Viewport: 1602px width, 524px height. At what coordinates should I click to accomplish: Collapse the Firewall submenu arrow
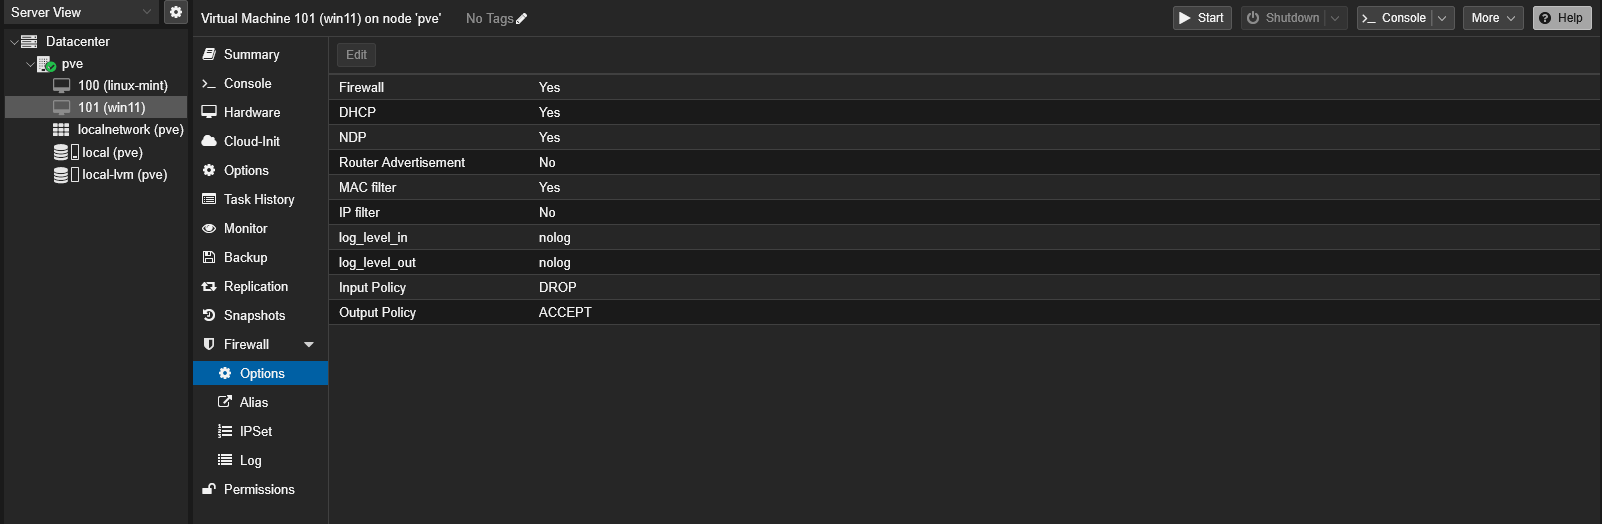(309, 344)
